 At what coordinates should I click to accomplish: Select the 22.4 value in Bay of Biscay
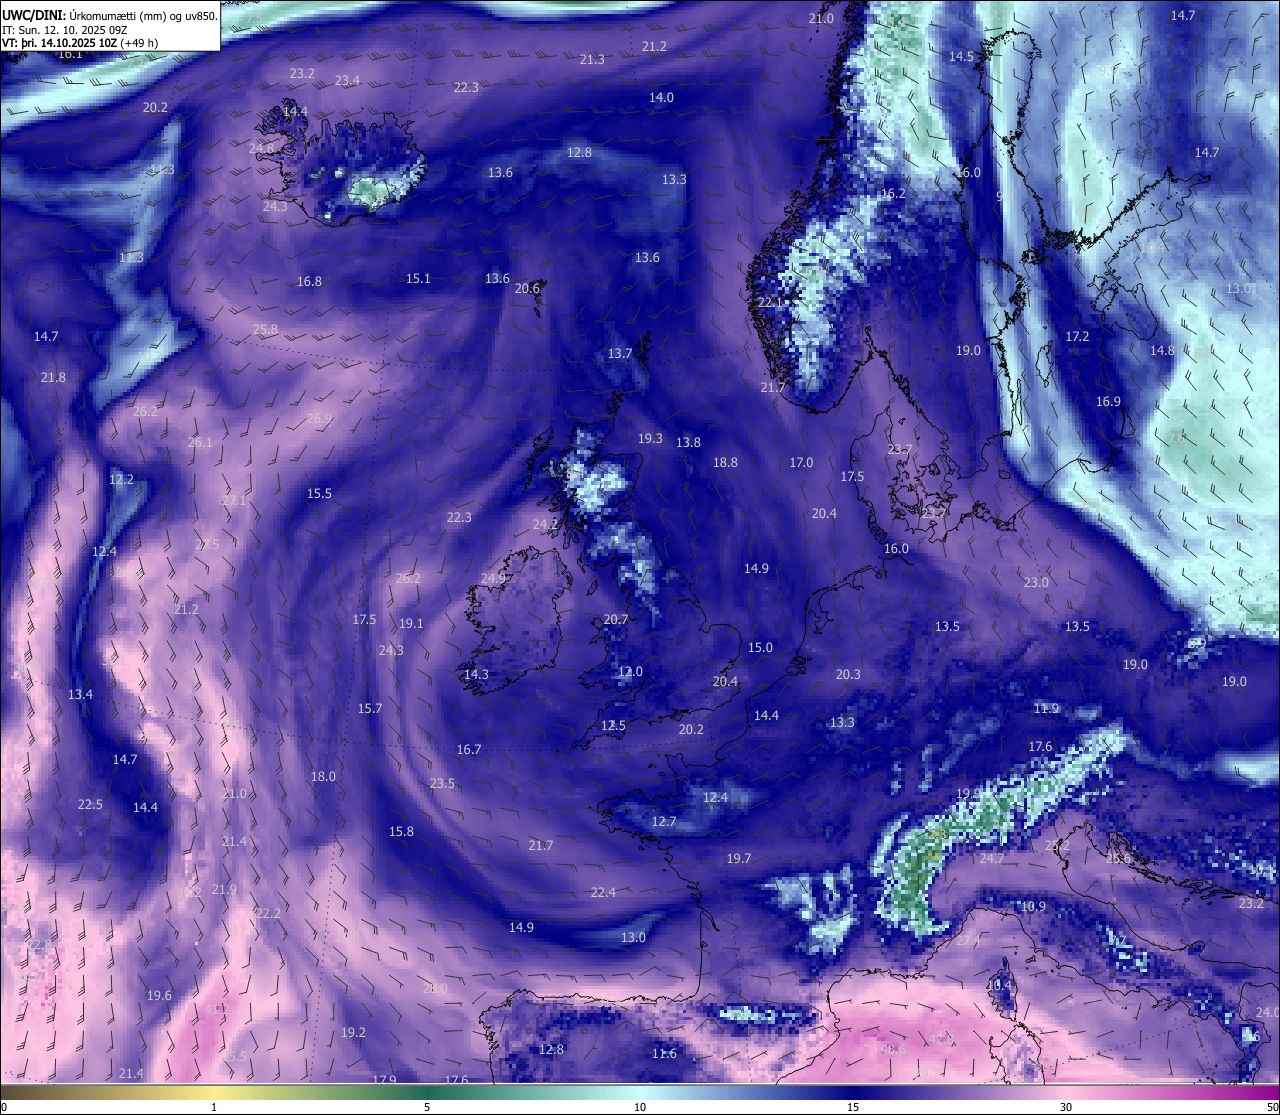click(603, 893)
